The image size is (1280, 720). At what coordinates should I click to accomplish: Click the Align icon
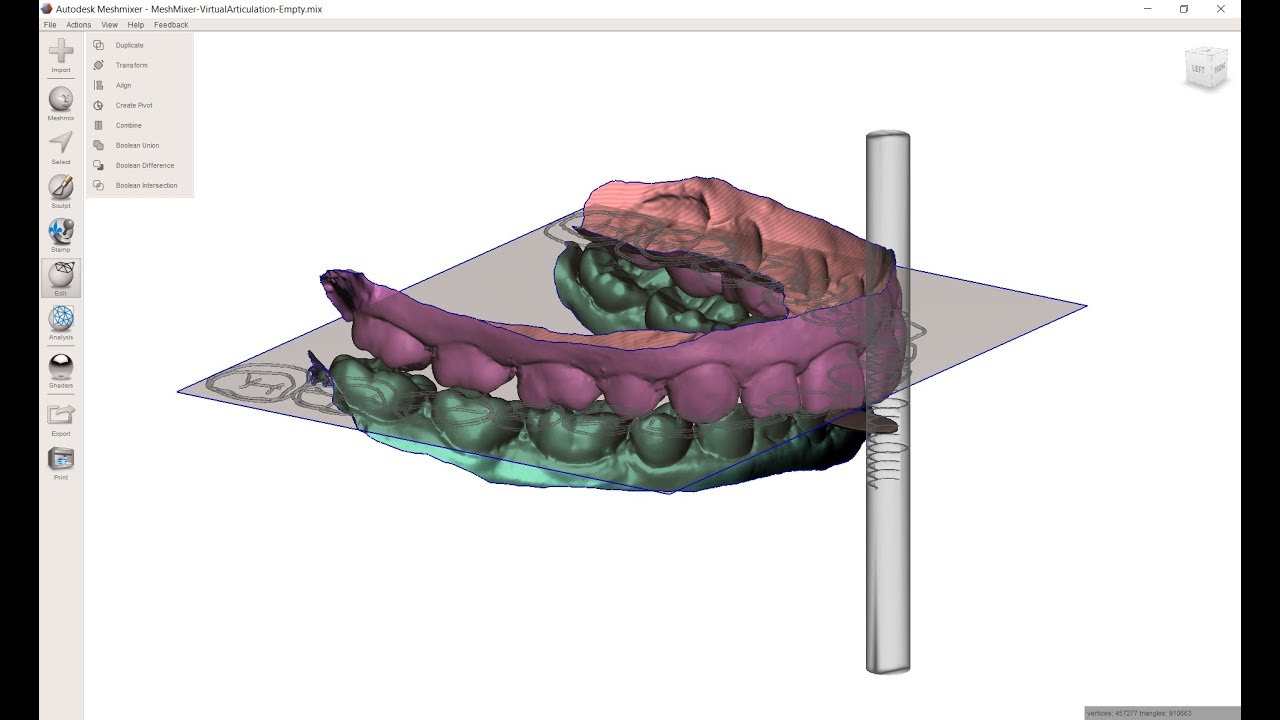pyautogui.click(x=98, y=85)
